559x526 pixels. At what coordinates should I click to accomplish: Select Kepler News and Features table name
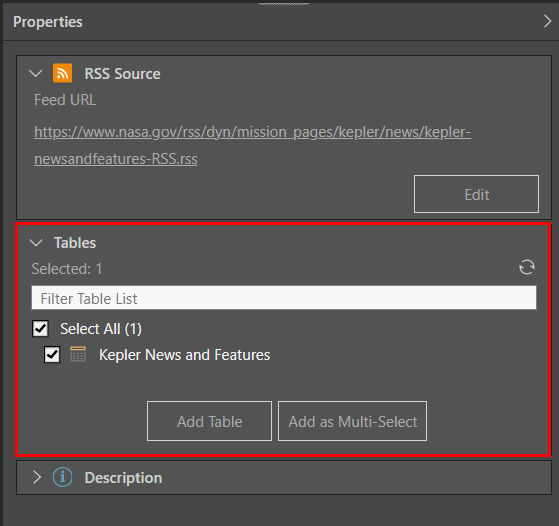click(184, 355)
